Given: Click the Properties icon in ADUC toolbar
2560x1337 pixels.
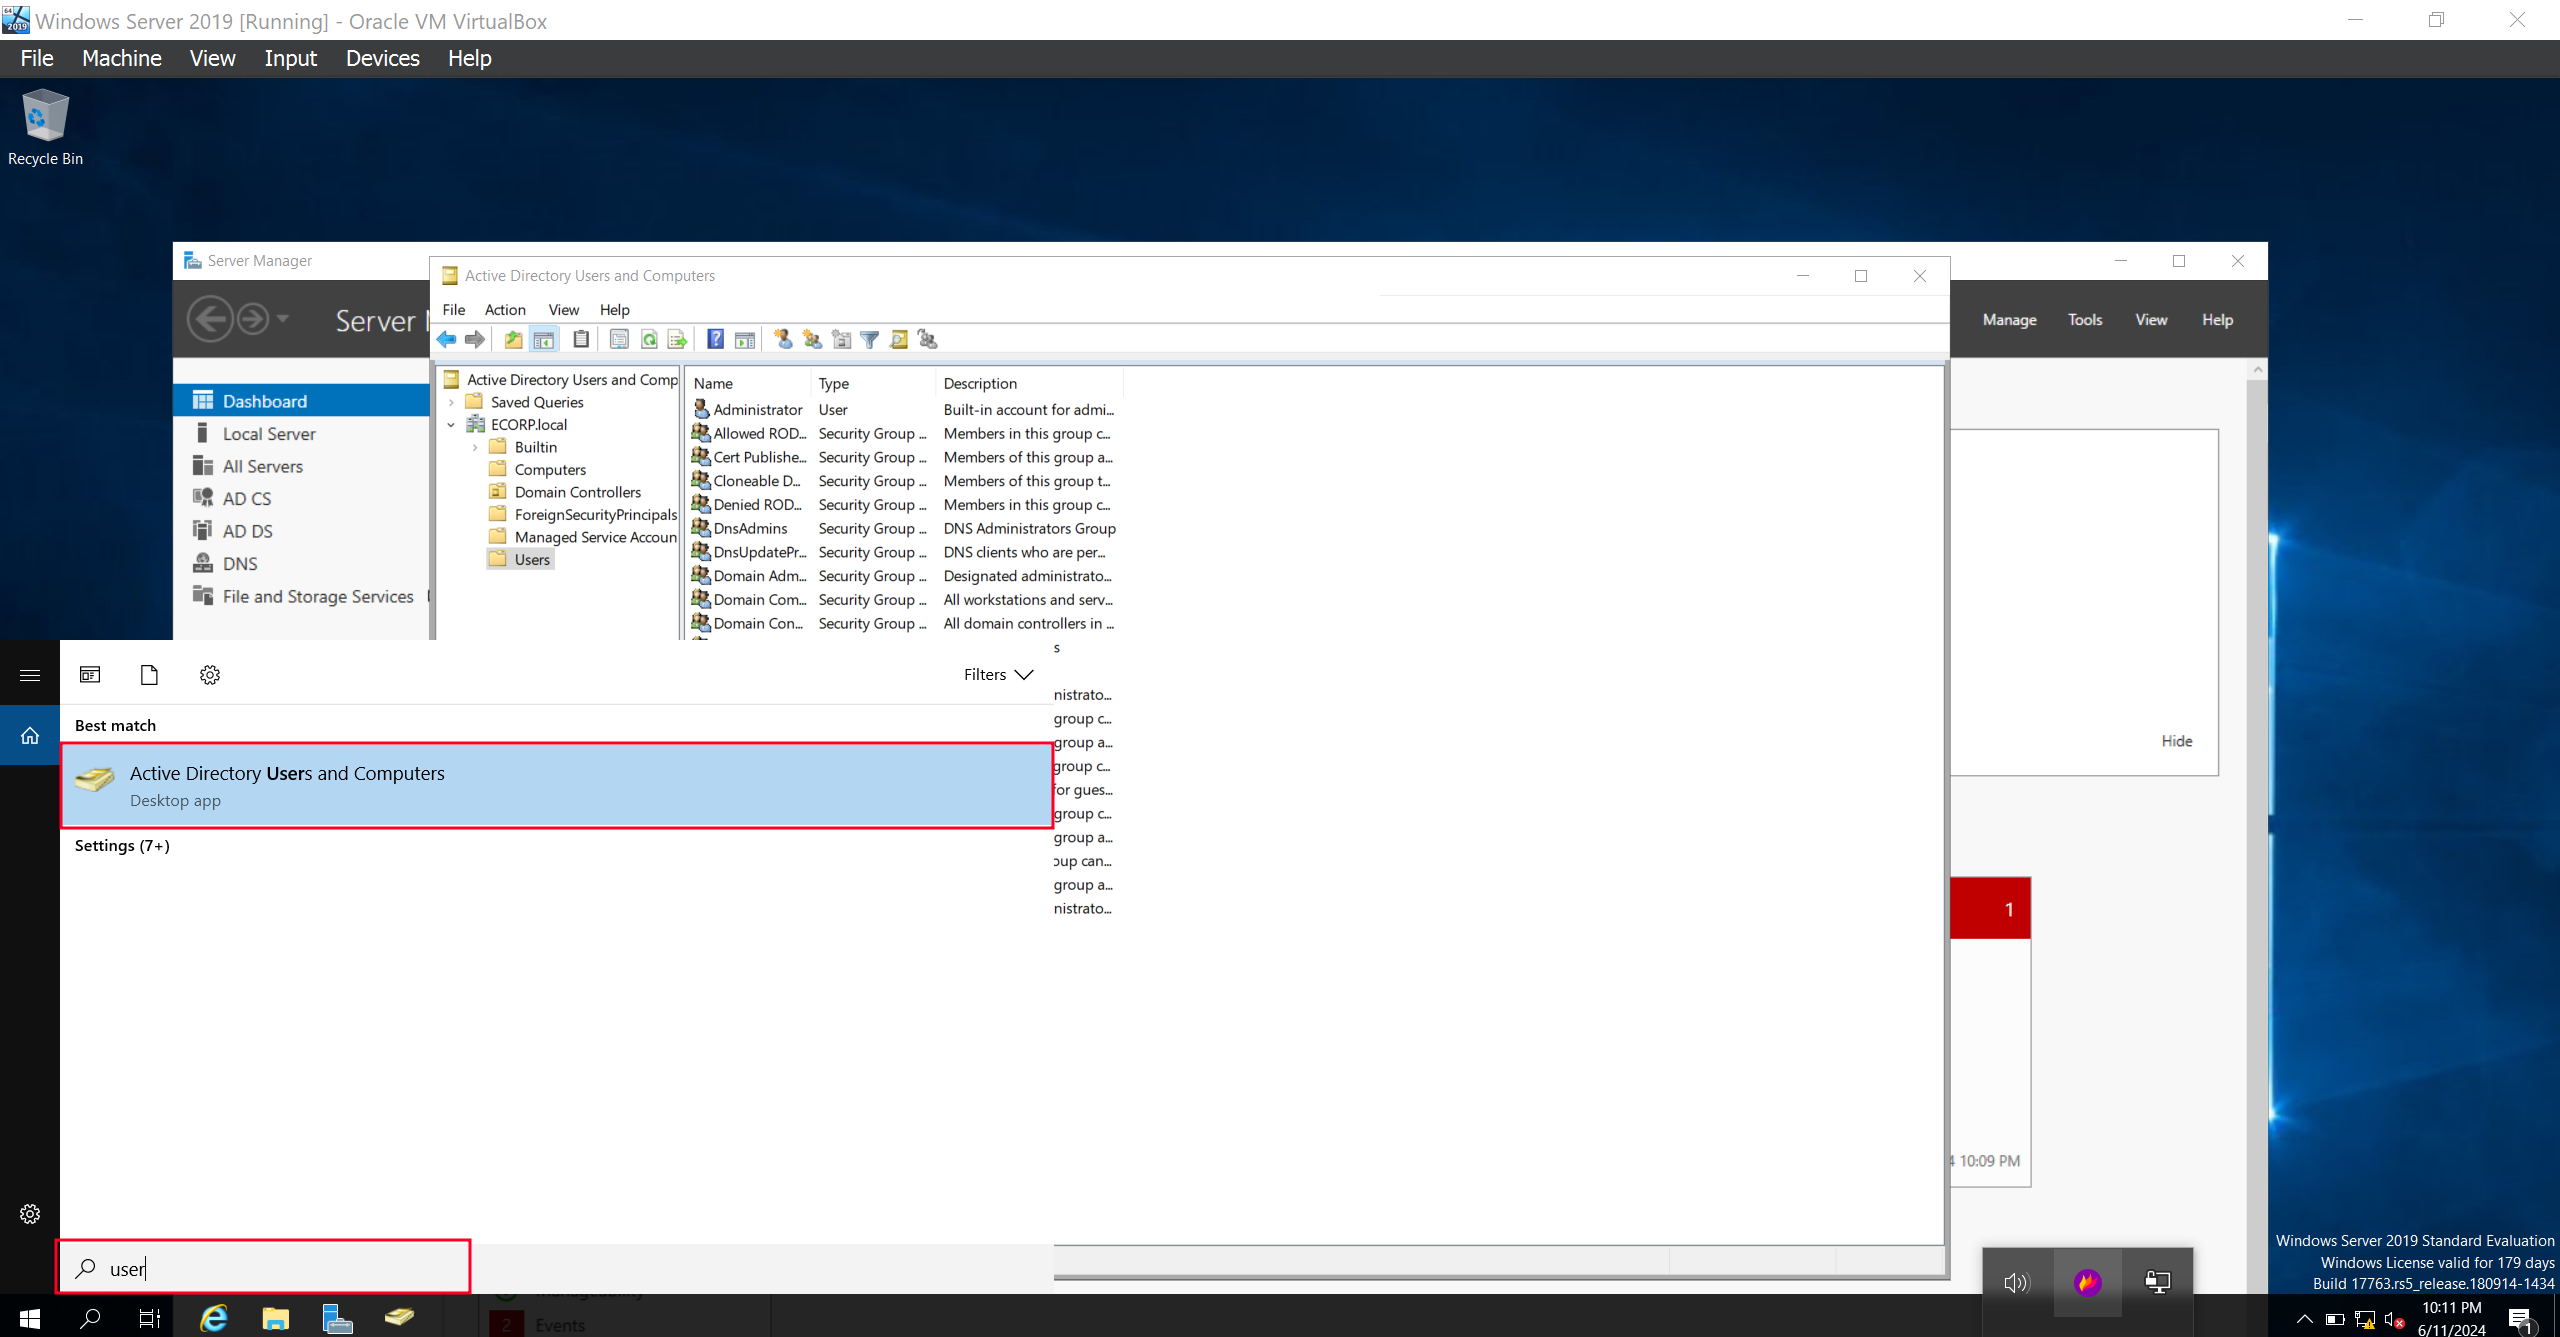Looking at the screenshot, I should 619,340.
